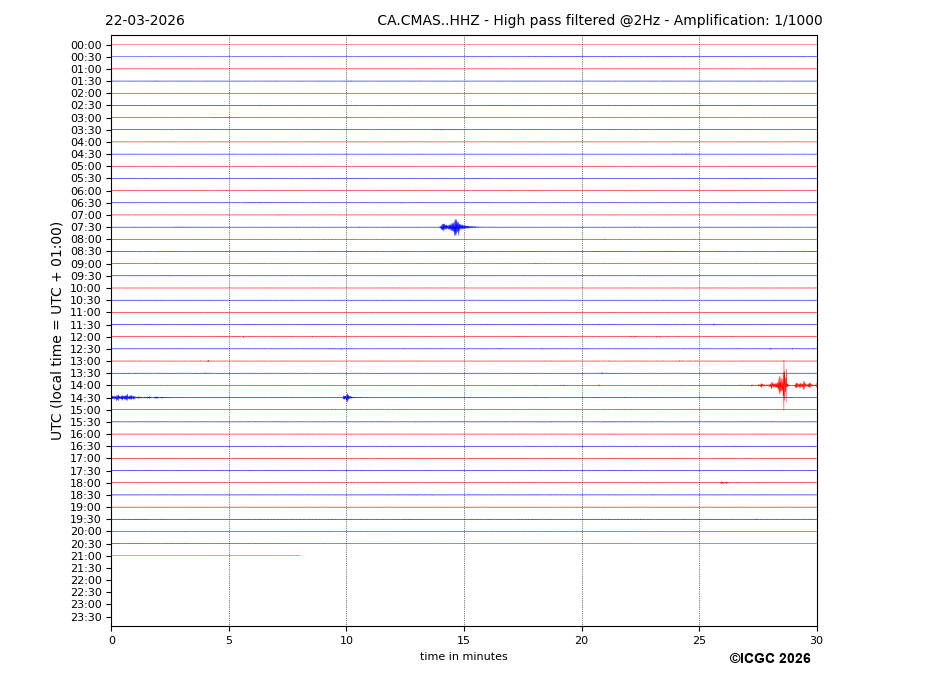927x696 pixels.
Task: Click the small blue spike at minute 10 on 14:30
Action: (x=347, y=397)
